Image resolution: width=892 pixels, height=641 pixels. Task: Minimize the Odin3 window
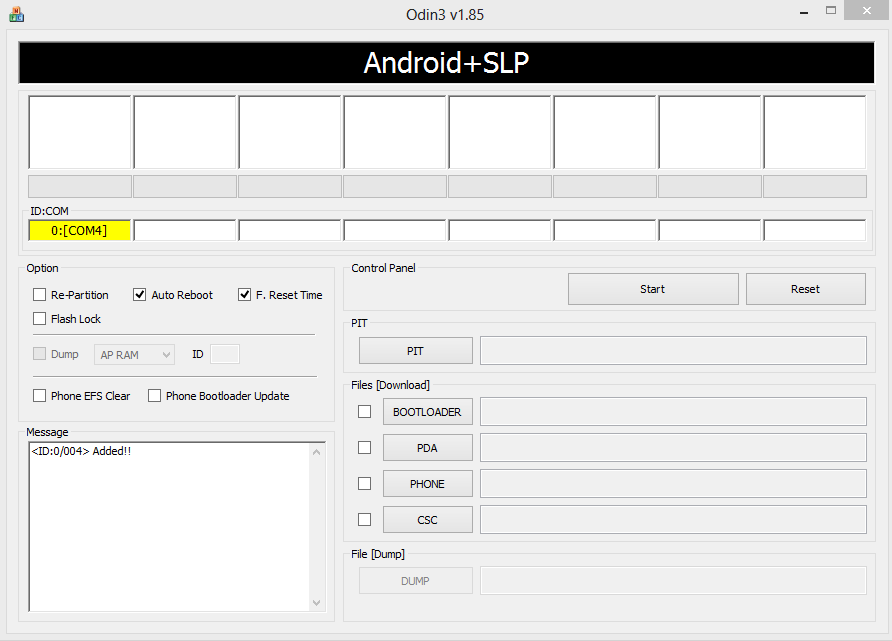click(x=804, y=12)
